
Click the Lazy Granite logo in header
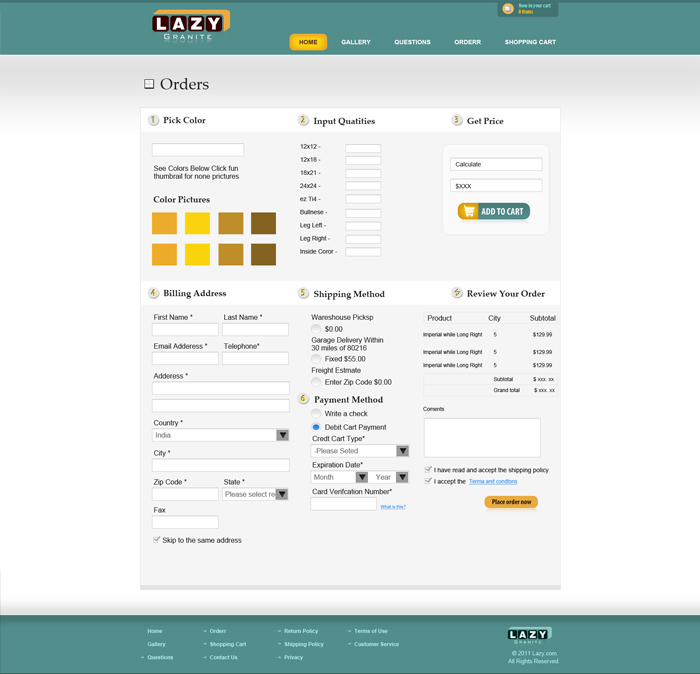coord(191,25)
